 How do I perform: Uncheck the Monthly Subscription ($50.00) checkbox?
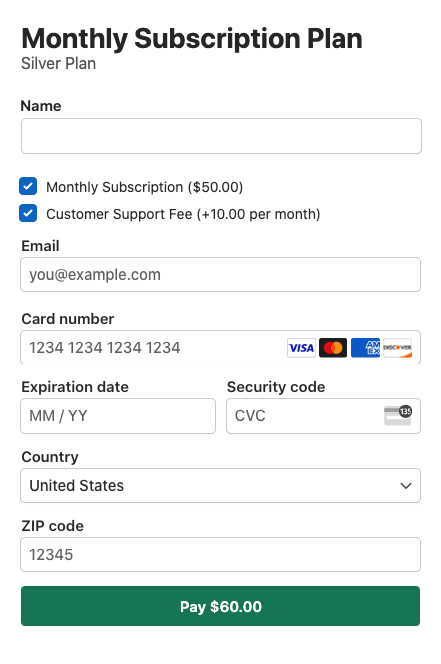(28, 186)
